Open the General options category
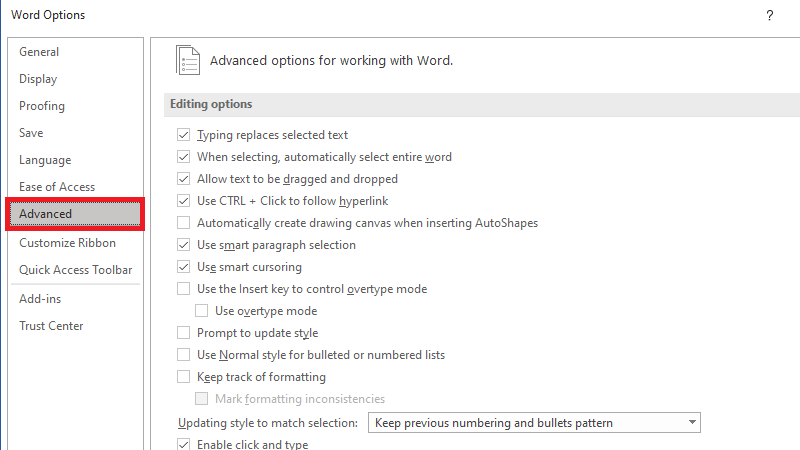800x450 pixels. (39, 52)
